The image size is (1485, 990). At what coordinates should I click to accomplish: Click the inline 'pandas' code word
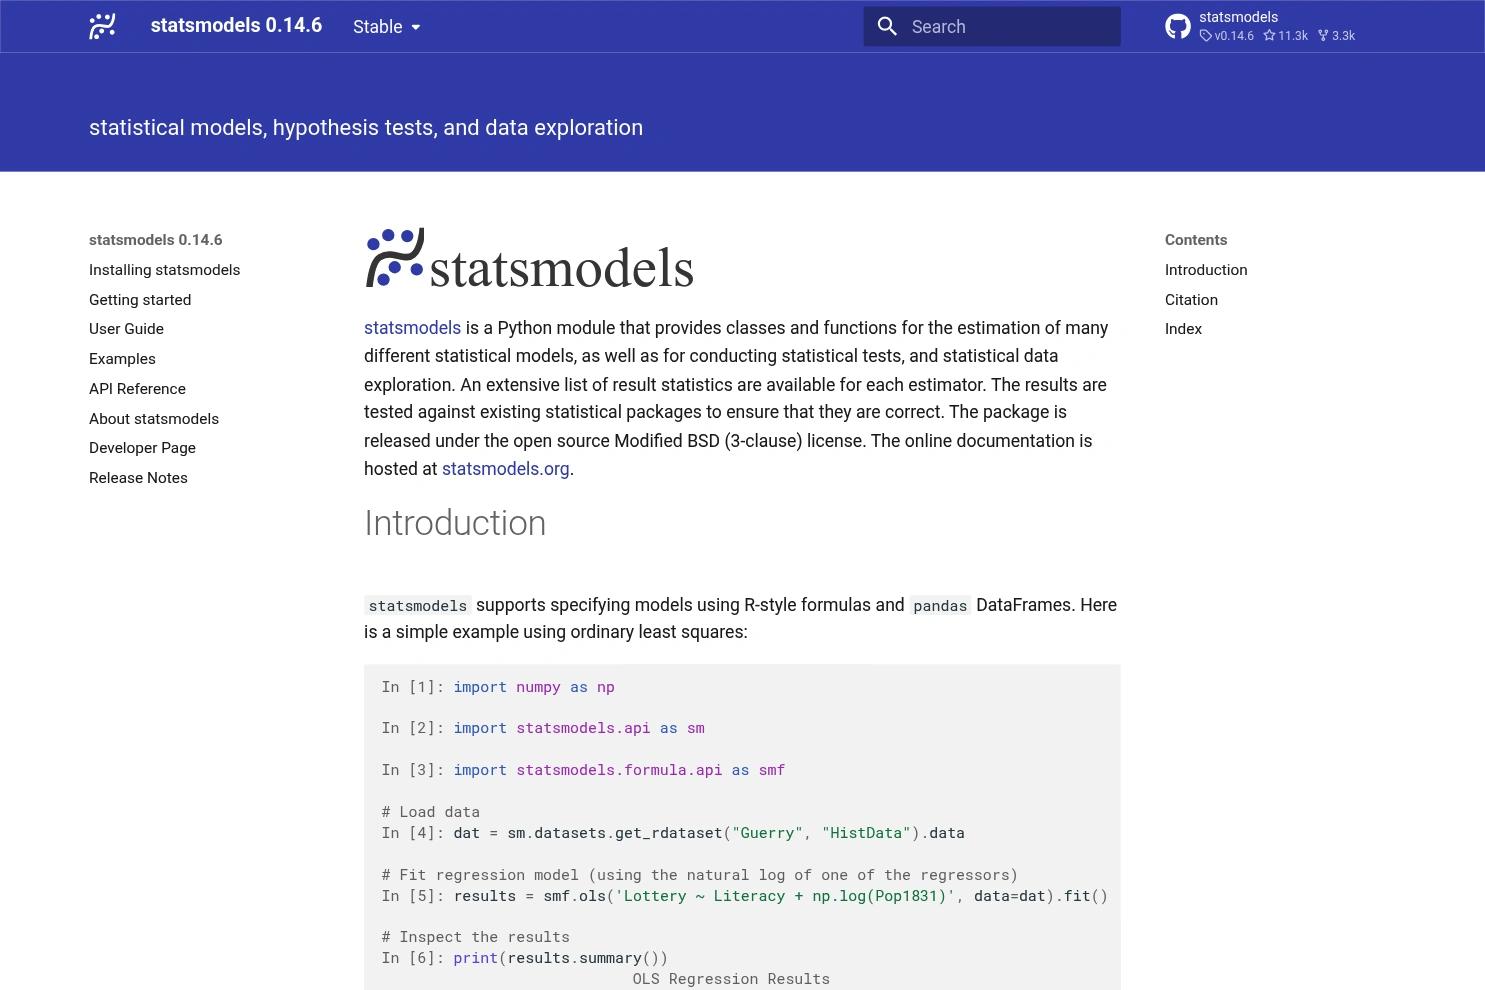940,605
